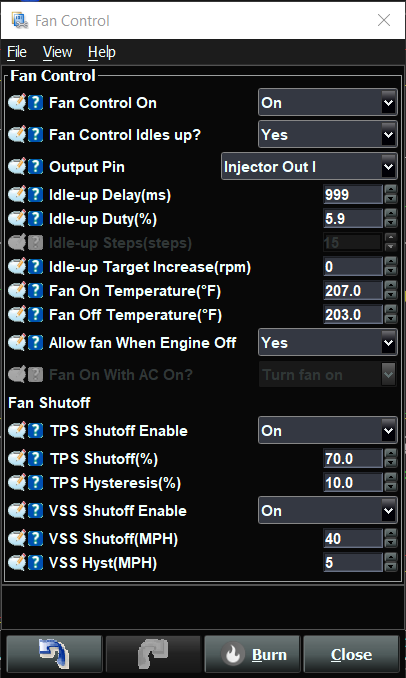Open help for TPS Shutoff Enable
This screenshot has width=406, height=678.
(36, 431)
